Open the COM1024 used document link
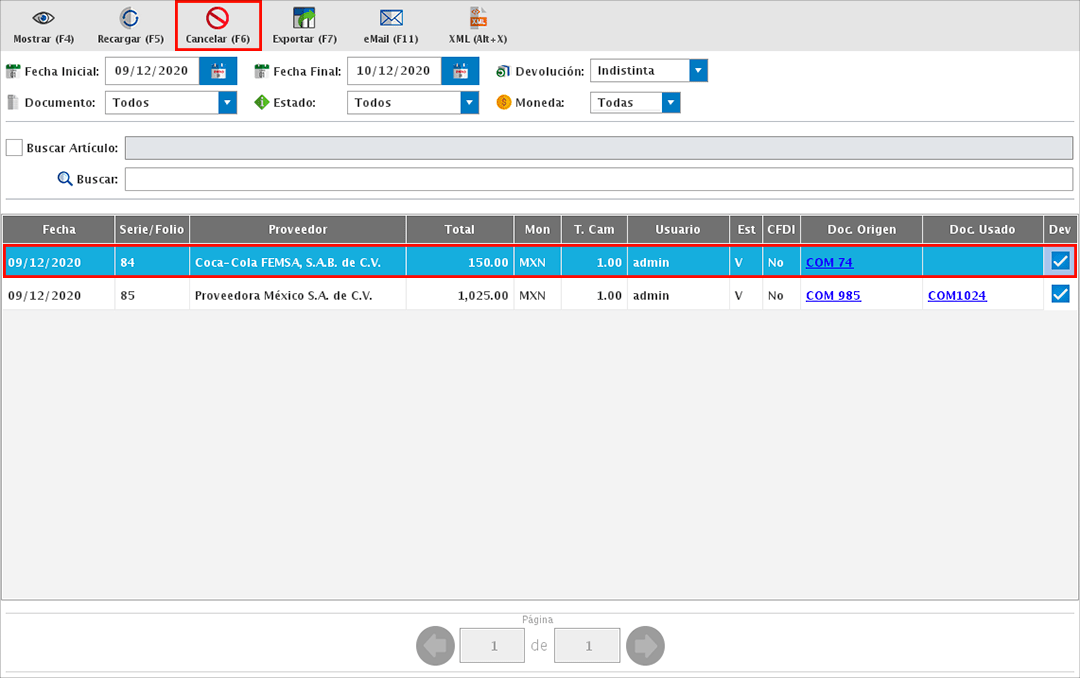Image resolution: width=1080 pixels, height=678 pixels. 956,296
